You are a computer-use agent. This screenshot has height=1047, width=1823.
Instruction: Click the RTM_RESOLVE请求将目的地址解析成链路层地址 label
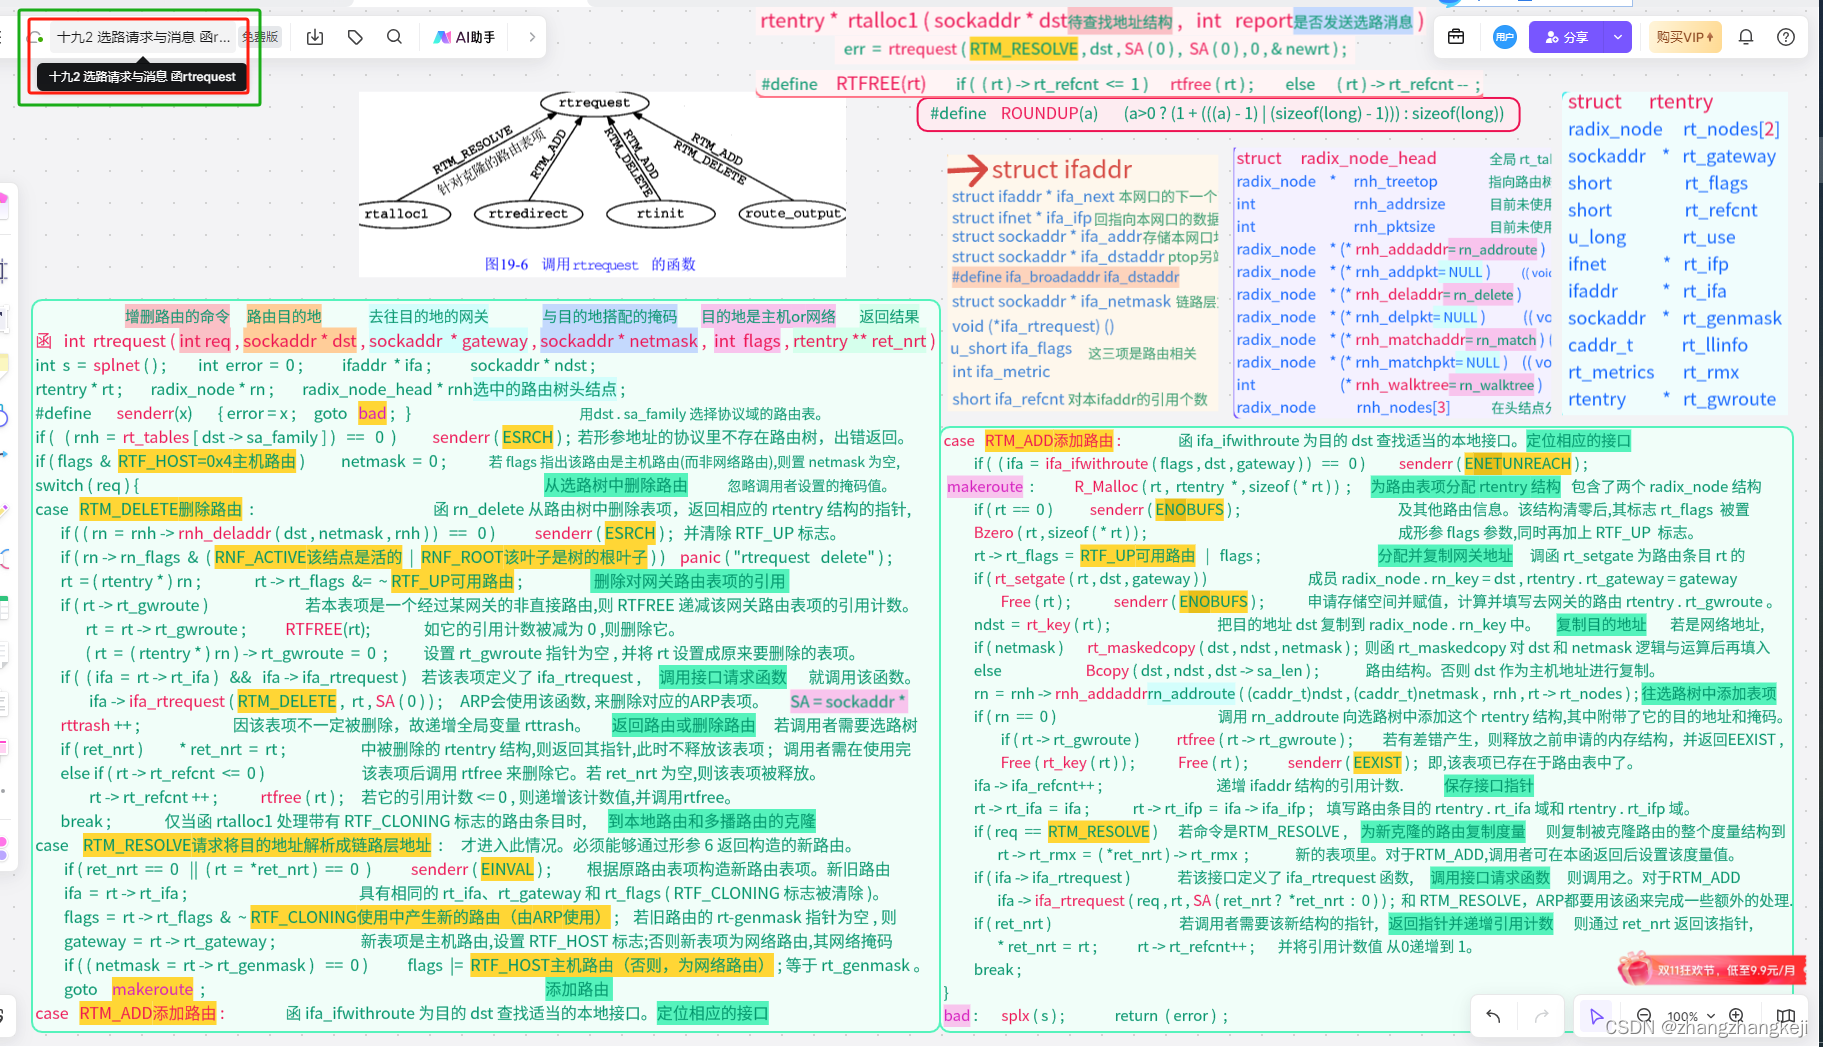pyautogui.click(x=257, y=845)
